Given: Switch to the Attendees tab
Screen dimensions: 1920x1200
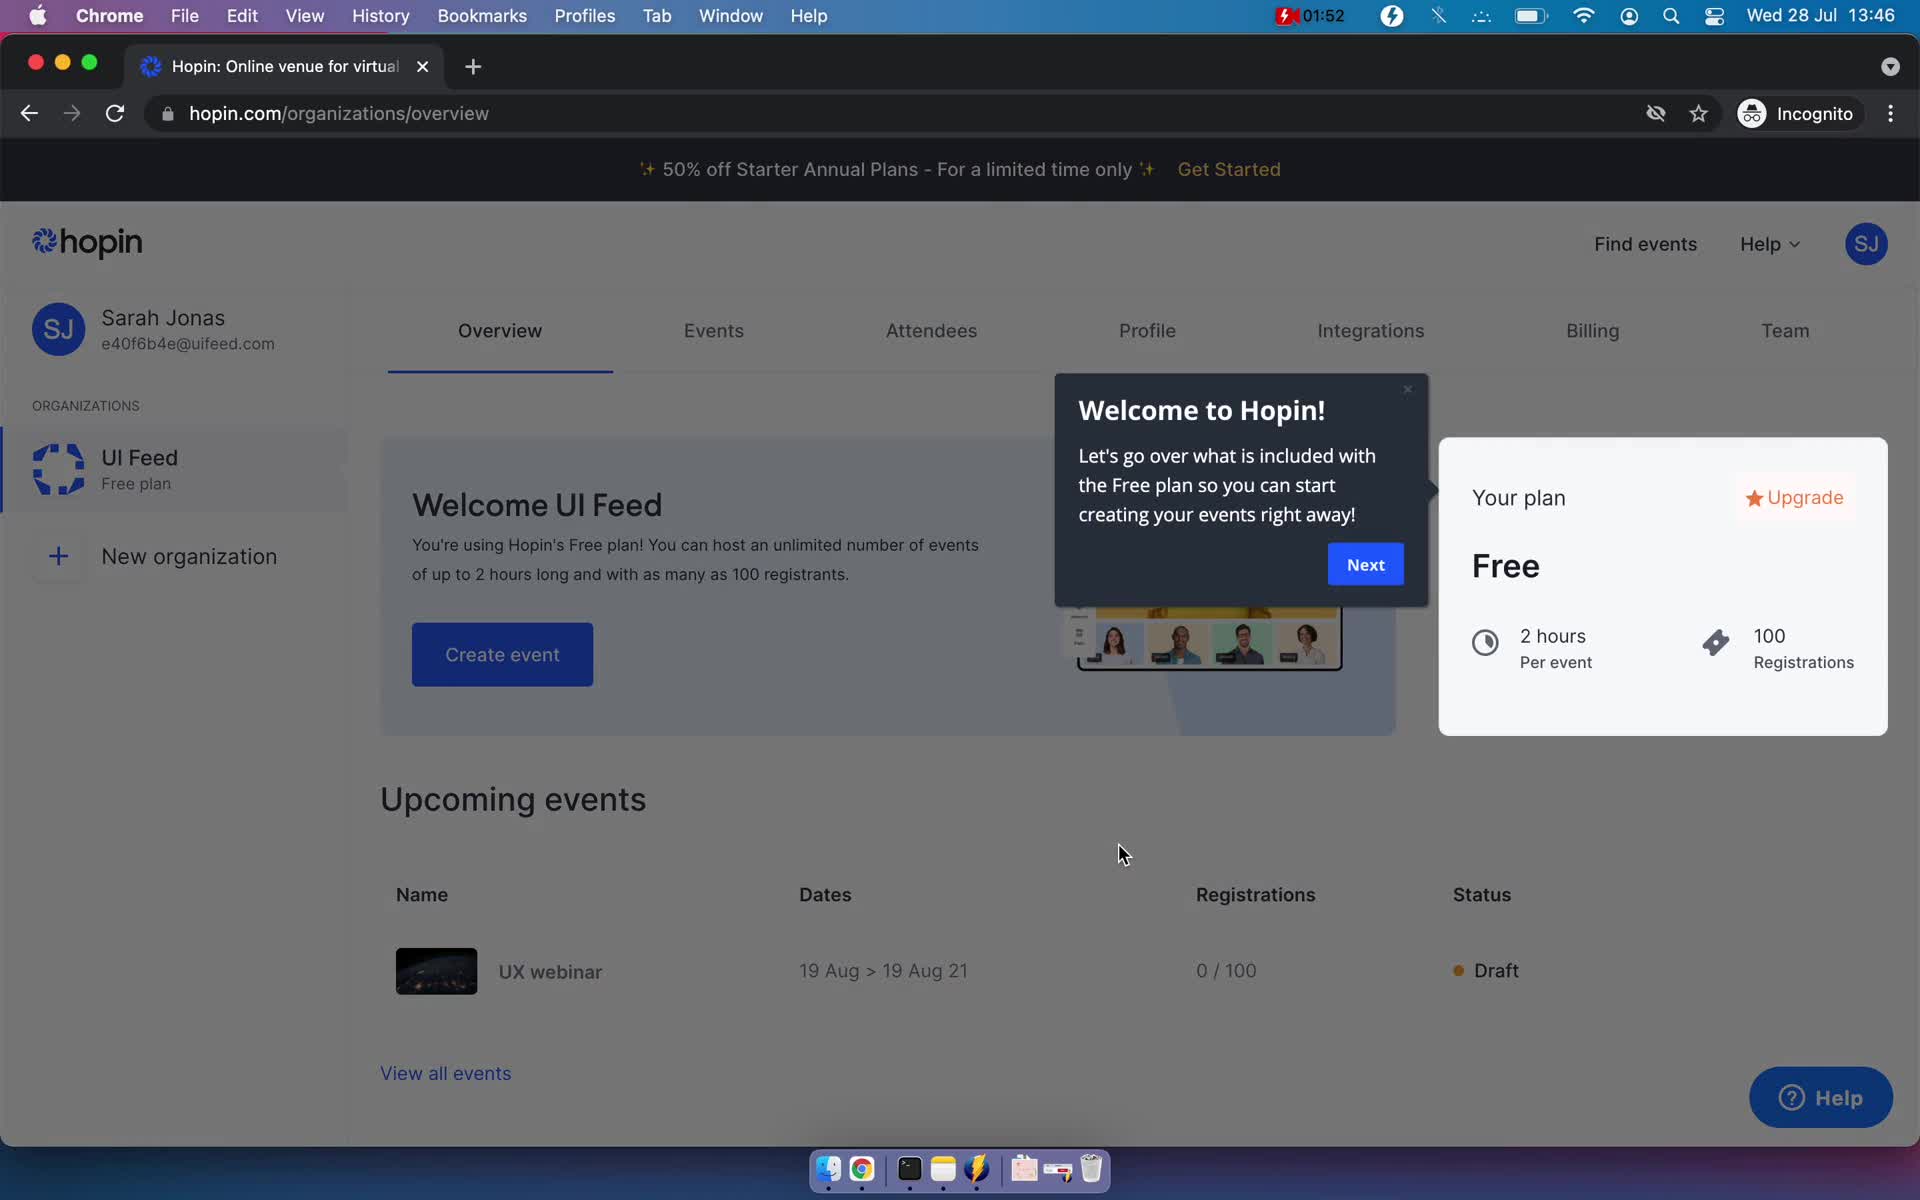Looking at the screenshot, I should coord(931,331).
